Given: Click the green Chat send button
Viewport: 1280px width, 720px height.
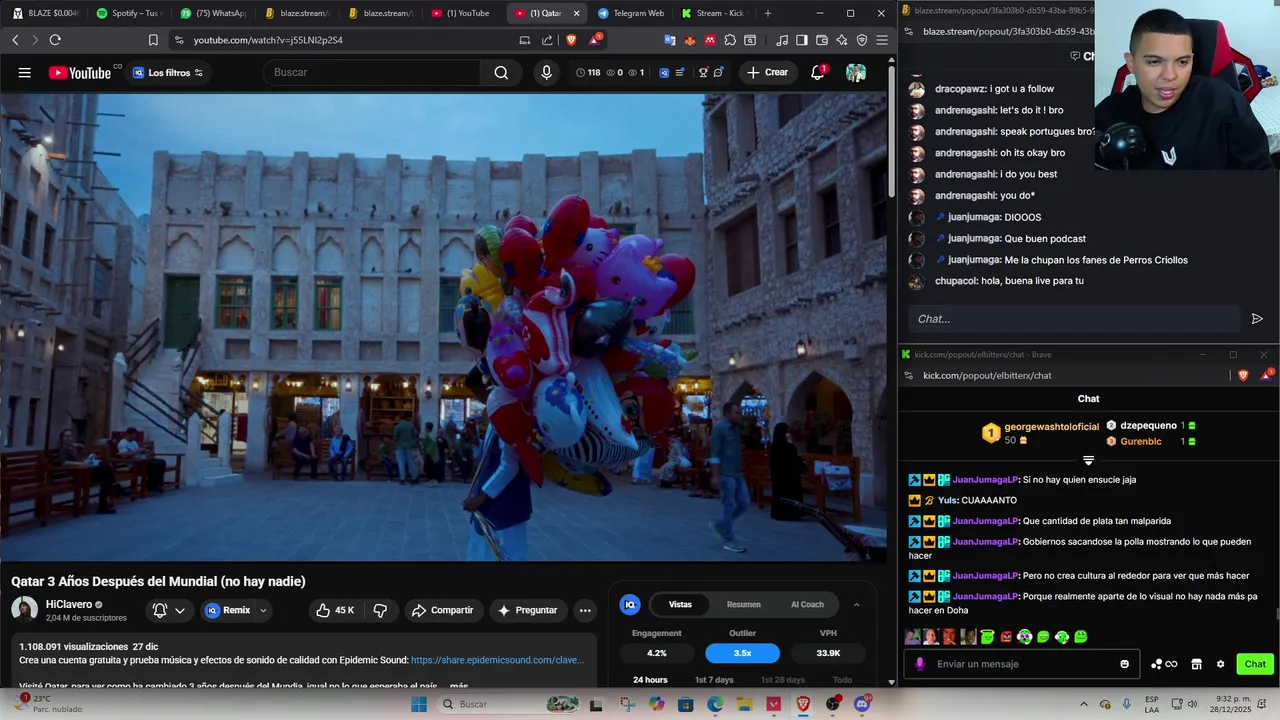Looking at the screenshot, I should click(x=1255, y=664).
